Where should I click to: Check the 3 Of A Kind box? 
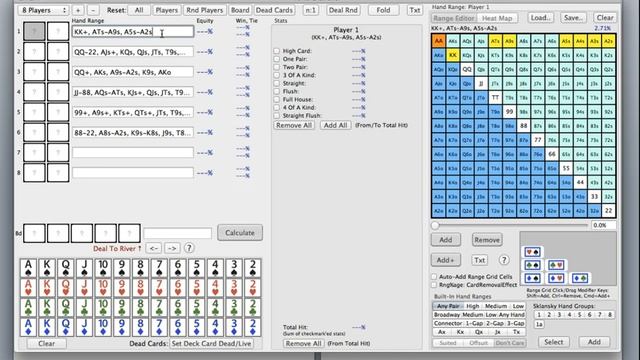coord(277,75)
